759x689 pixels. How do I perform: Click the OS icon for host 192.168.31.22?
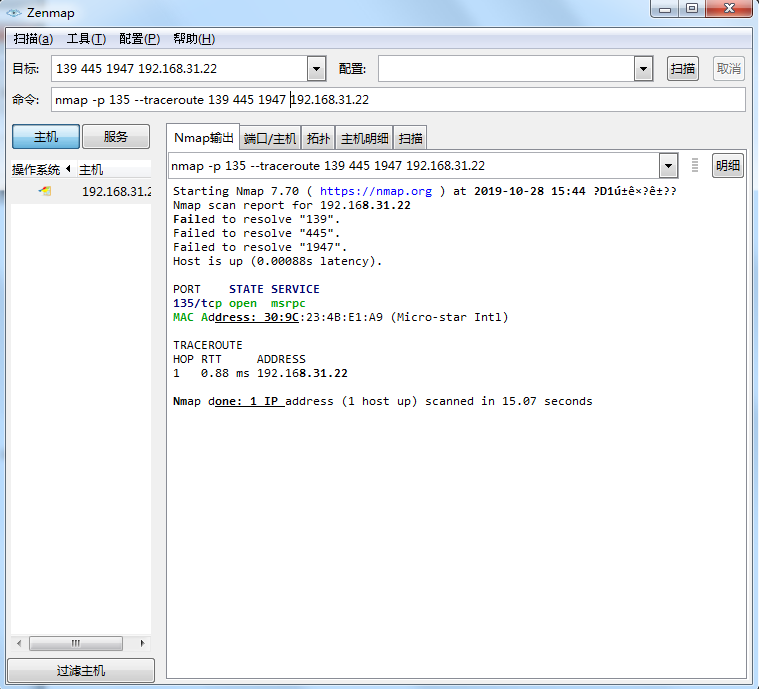click(x=45, y=191)
